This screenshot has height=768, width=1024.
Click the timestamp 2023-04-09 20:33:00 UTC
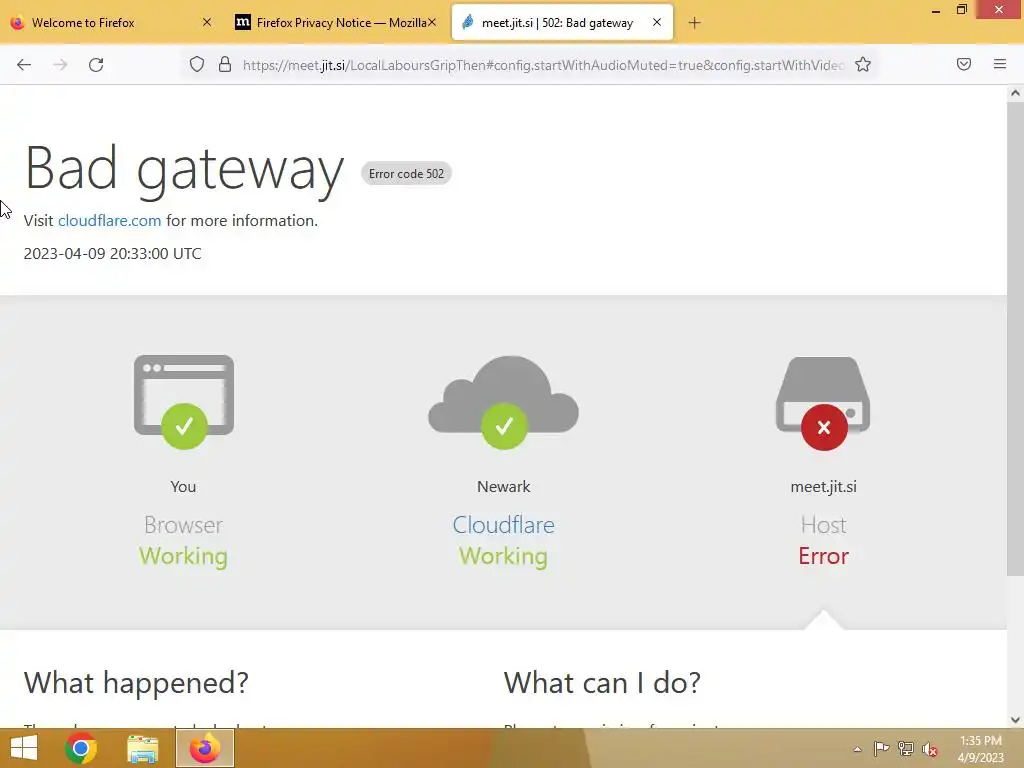112,253
